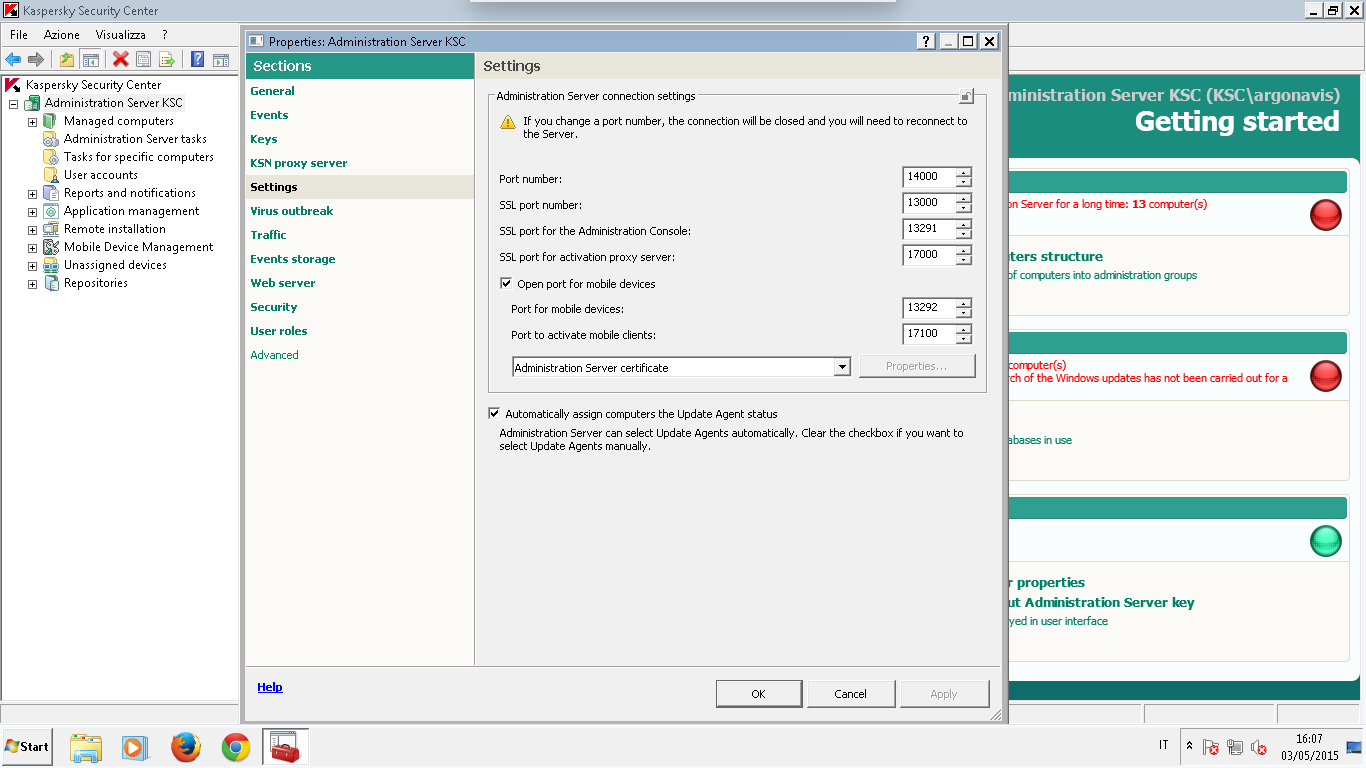Viewport: 1366px width, 768px height.
Task: Click the blue question mark Help toolbar icon
Action: 198,60
